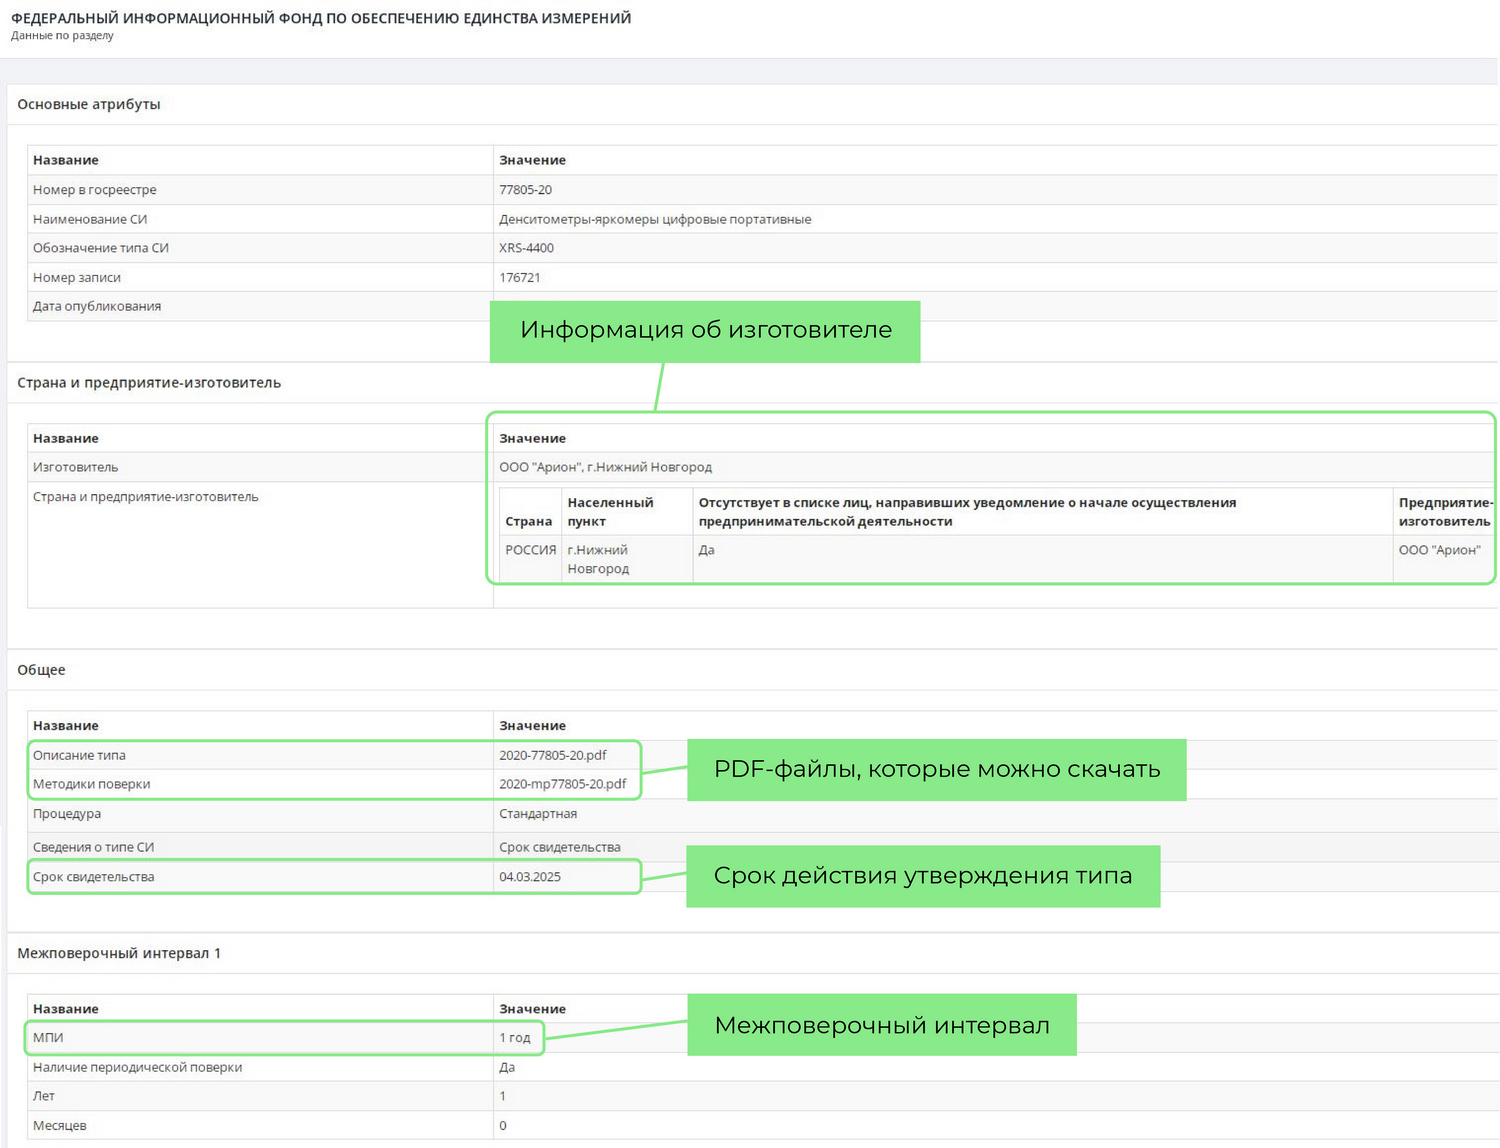Download the 2020-mp77805-20.pdf verification method file

[x=562, y=784]
